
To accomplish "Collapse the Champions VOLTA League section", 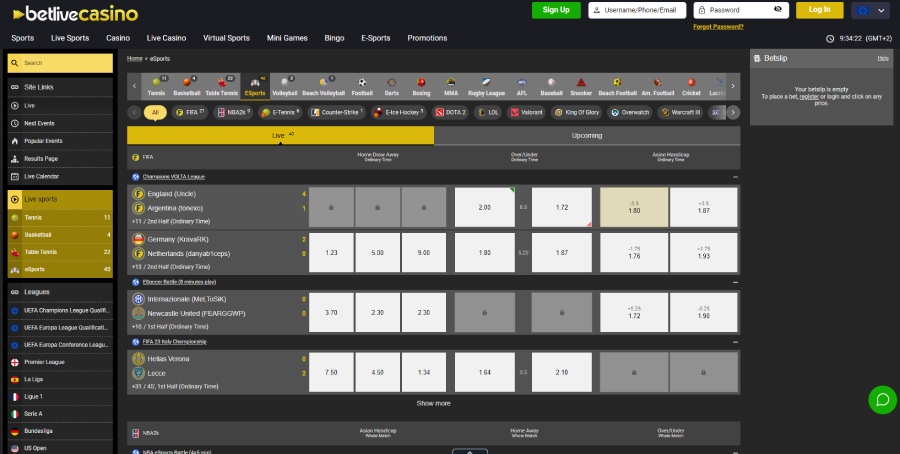I will (735, 177).
